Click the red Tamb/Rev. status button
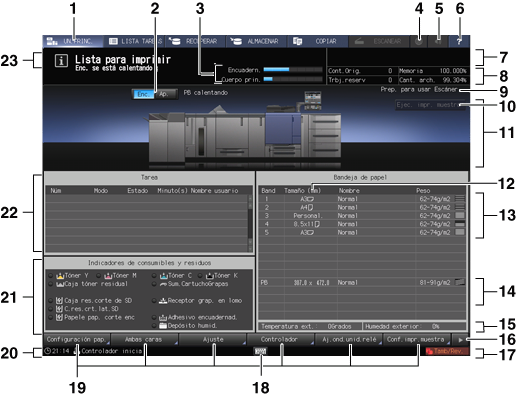The image size is (517, 397). pyautogui.click(x=447, y=351)
